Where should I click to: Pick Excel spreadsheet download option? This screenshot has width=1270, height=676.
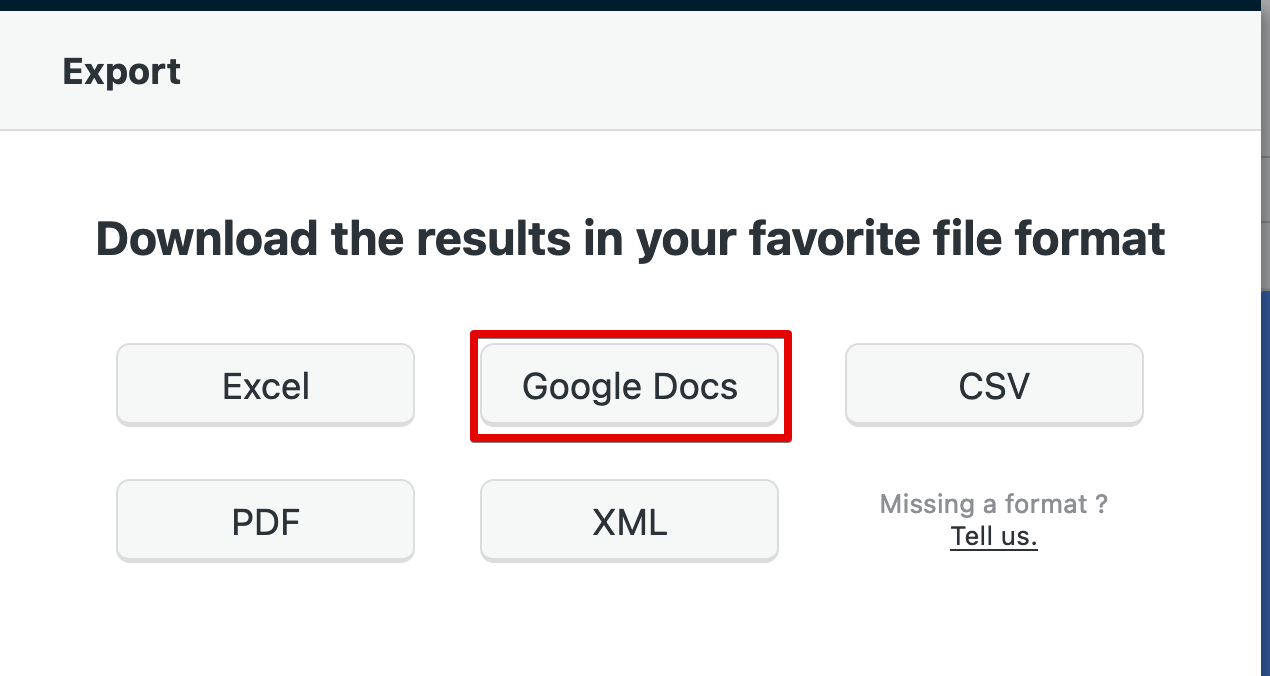(x=265, y=385)
